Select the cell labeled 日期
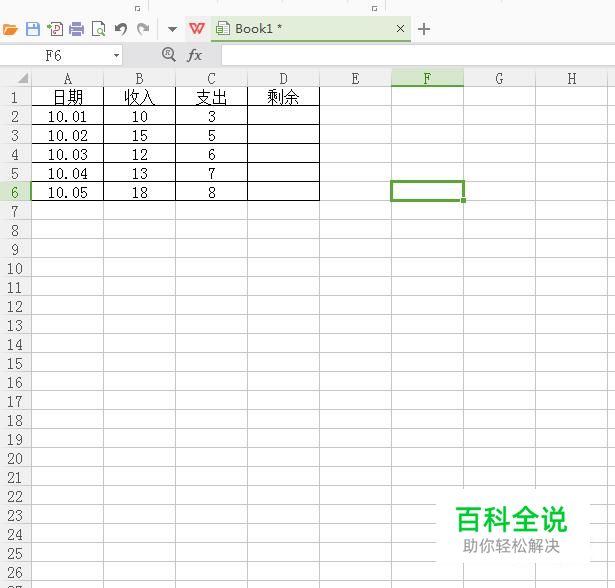Viewport: 615px width, 588px height. [x=67, y=97]
